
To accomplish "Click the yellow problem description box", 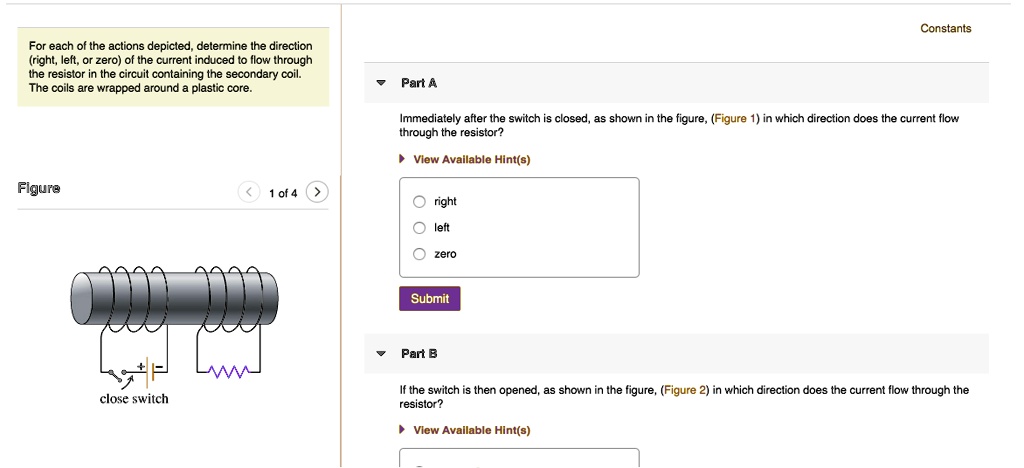I will click(170, 67).
